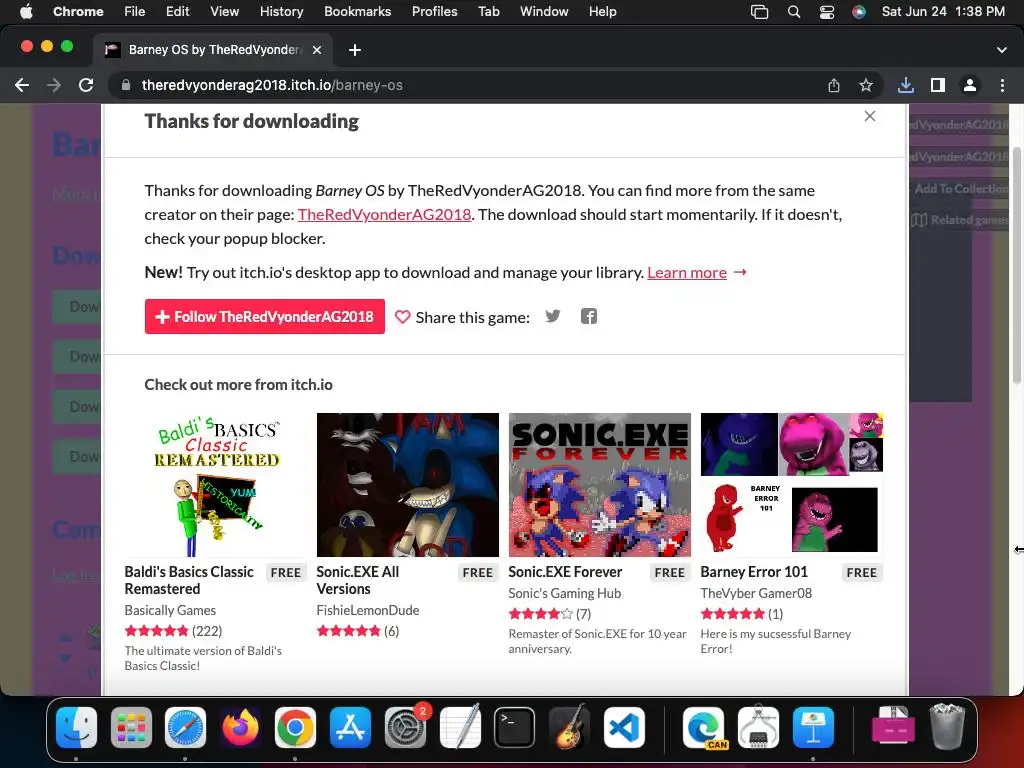
Task: Go back in Chrome
Action: point(22,85)
